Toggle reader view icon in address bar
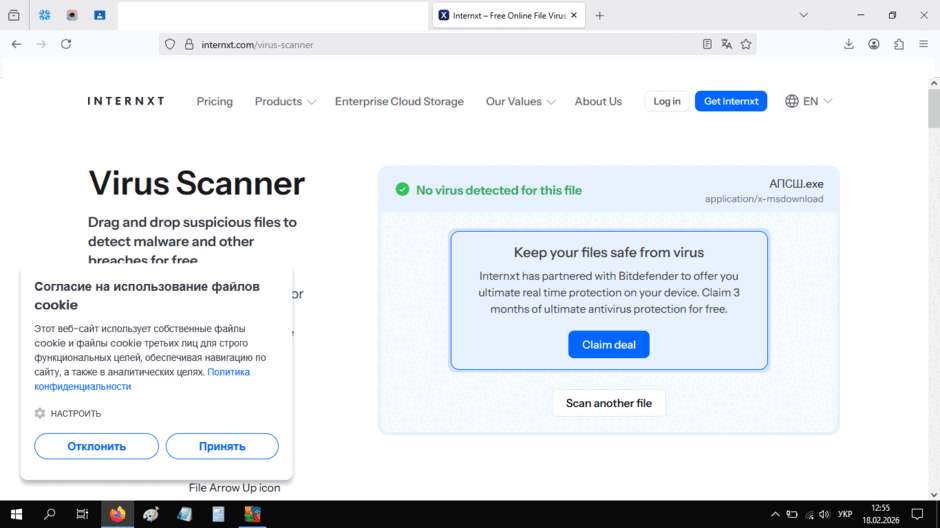This screenshot has height=528, width=940. (x=707, y=44)
